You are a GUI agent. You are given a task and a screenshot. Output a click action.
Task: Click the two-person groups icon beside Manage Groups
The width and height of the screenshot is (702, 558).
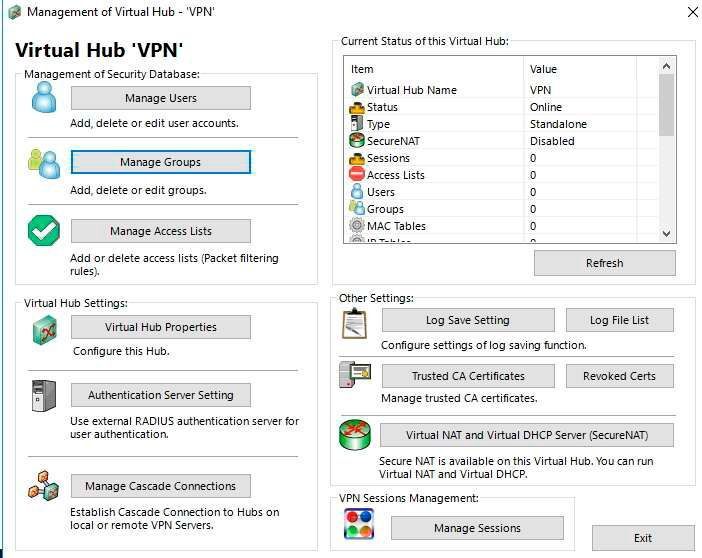point(44,163)
